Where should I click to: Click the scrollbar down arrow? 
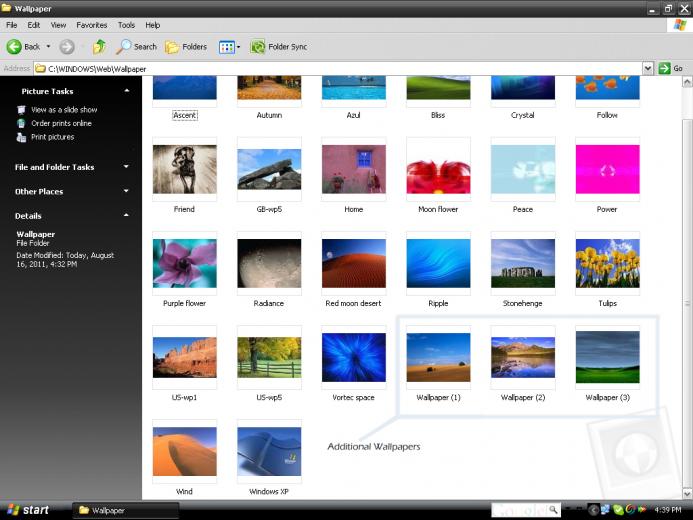coord(687,493)
